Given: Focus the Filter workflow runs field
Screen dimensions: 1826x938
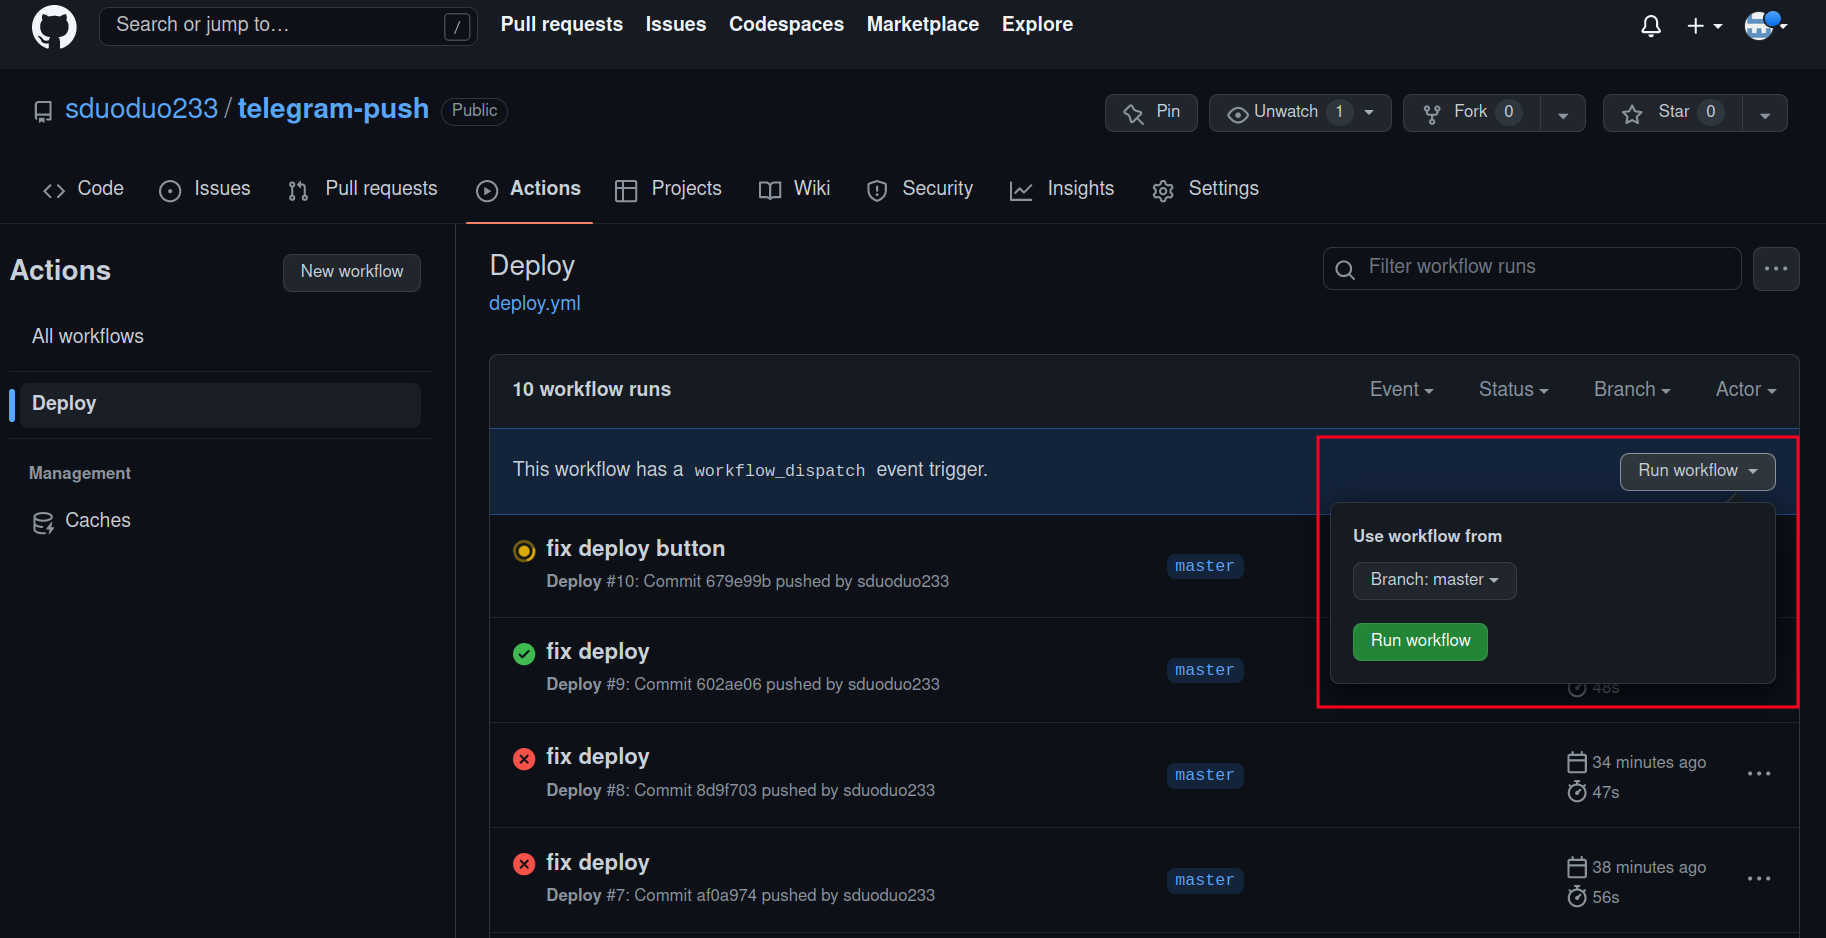Looking at the screenshot, I should point(1532,268).
